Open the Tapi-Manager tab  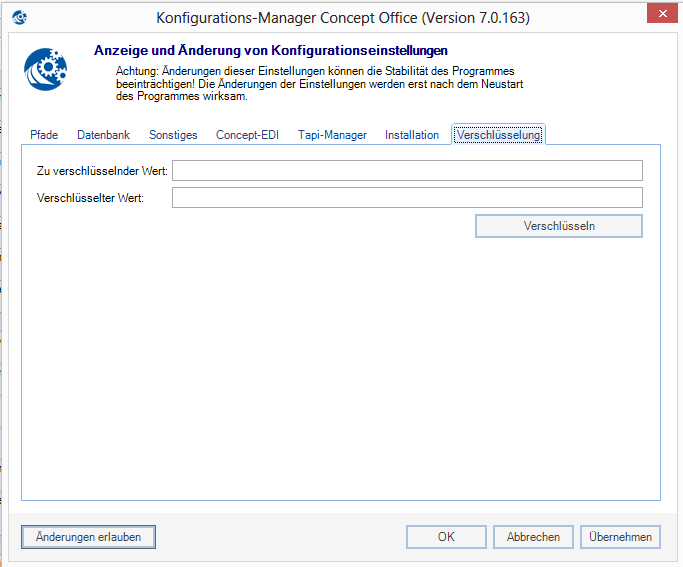tap(332, 135)
